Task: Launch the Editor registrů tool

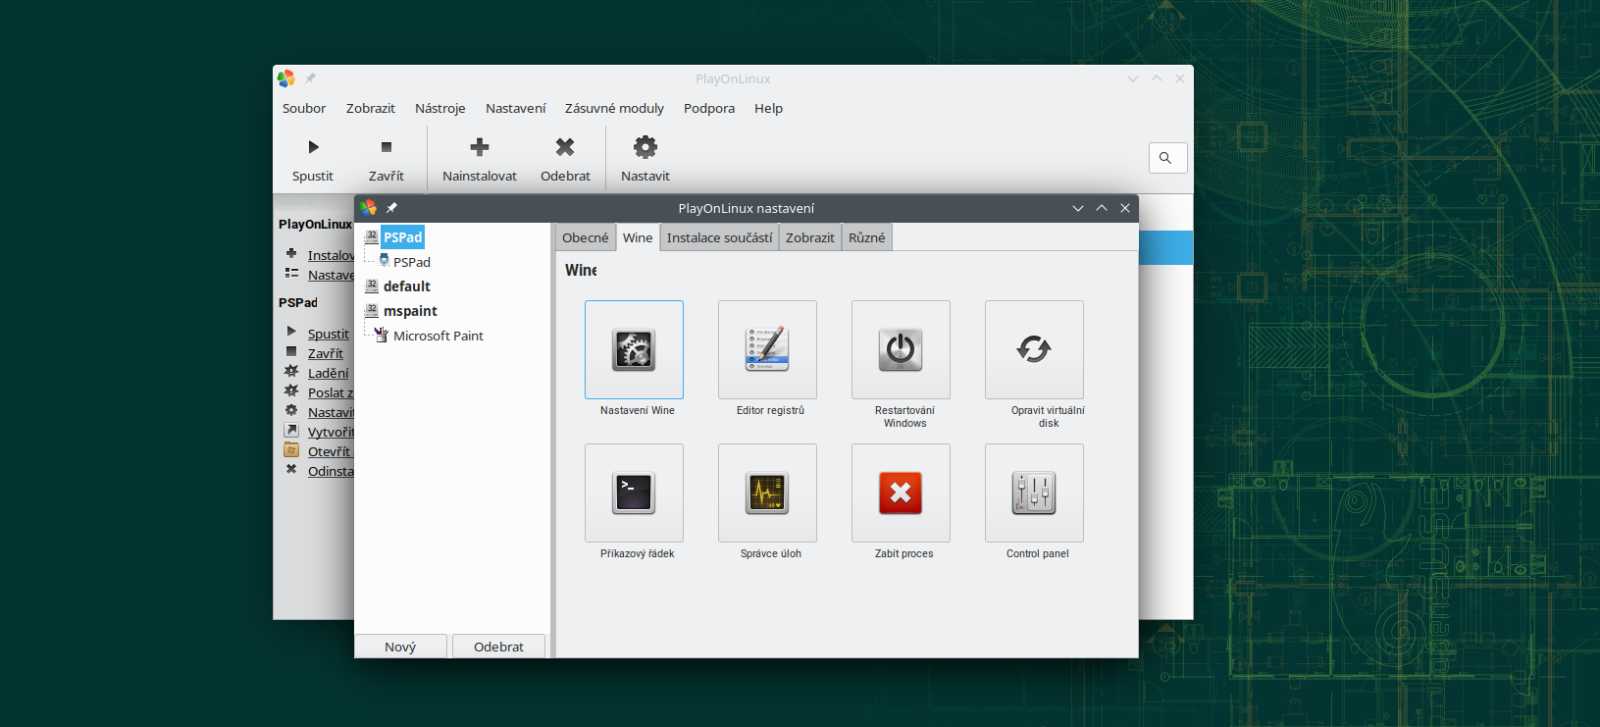Action: coord(767,350)
